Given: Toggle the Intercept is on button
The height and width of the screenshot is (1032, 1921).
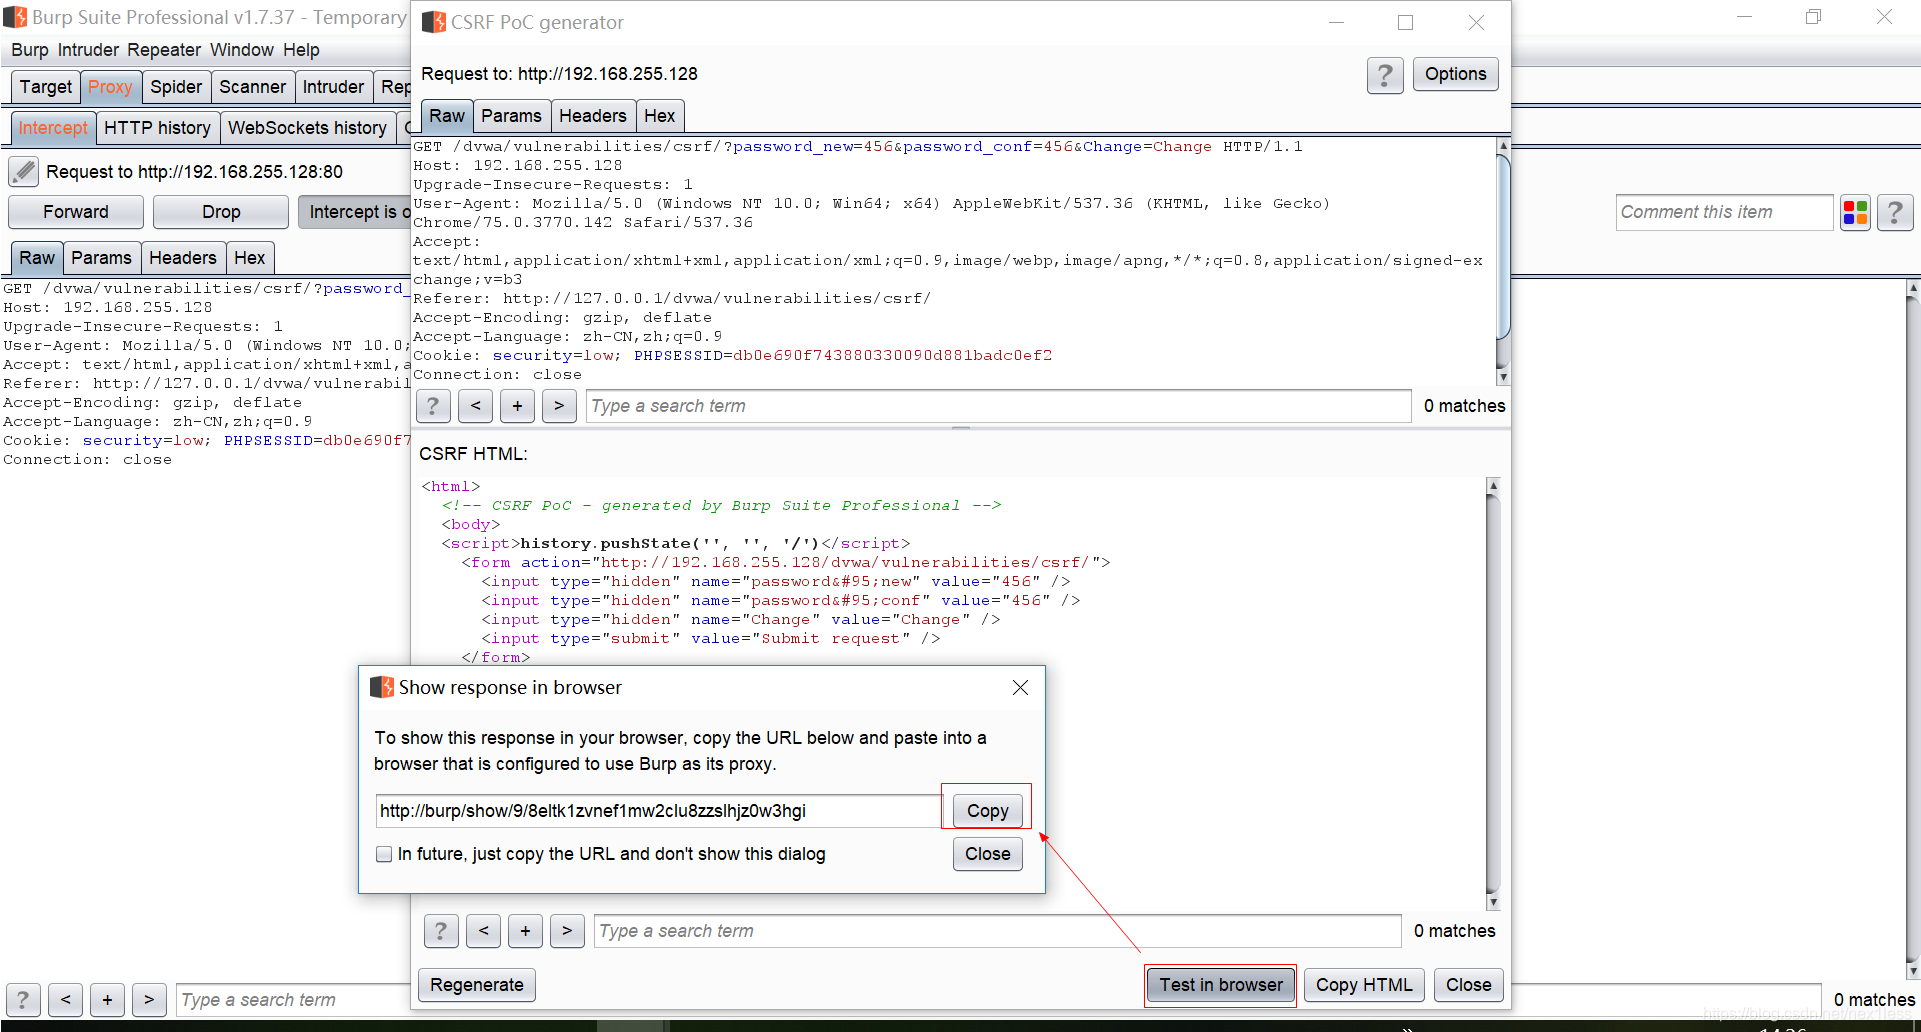Looking at the screenshot, I should [x=355, y=212].
